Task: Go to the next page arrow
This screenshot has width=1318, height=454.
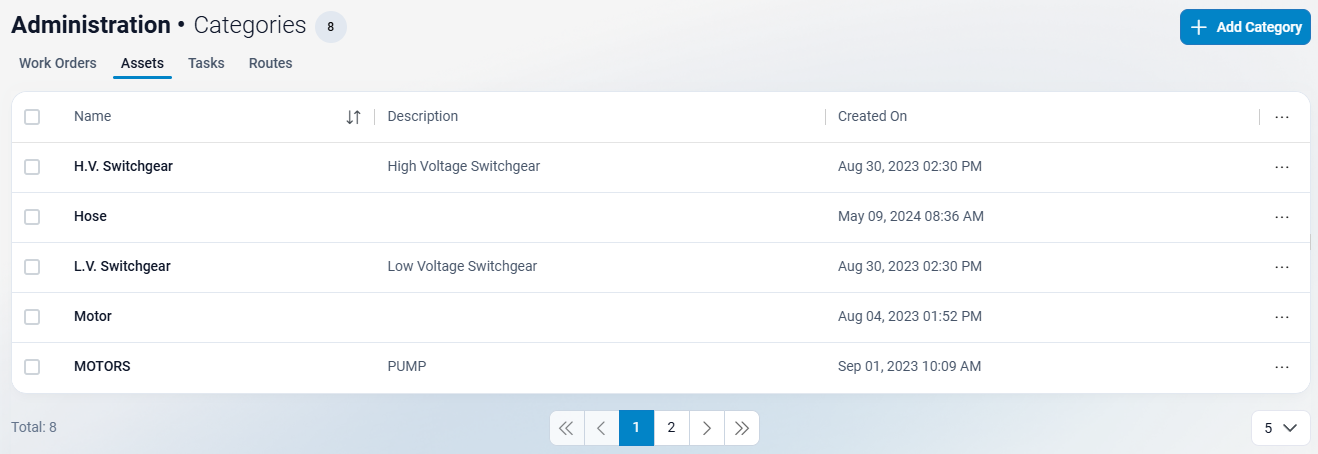Action: [x=706, y=428]
